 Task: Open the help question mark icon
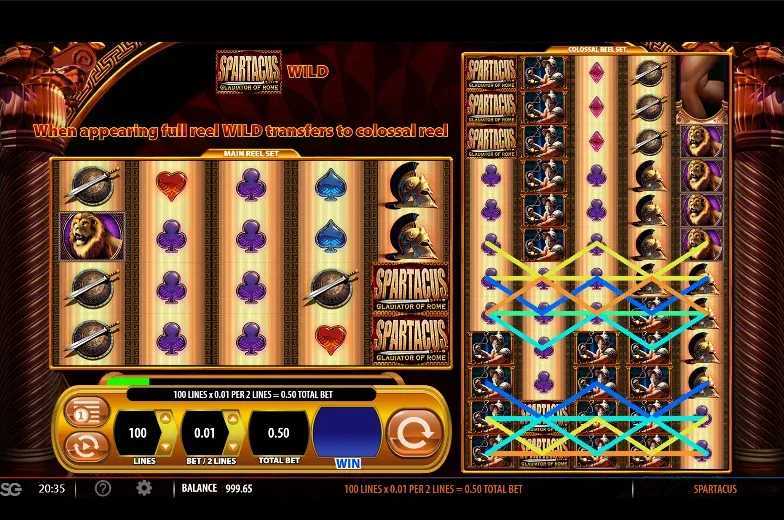(x=102, y=488)
